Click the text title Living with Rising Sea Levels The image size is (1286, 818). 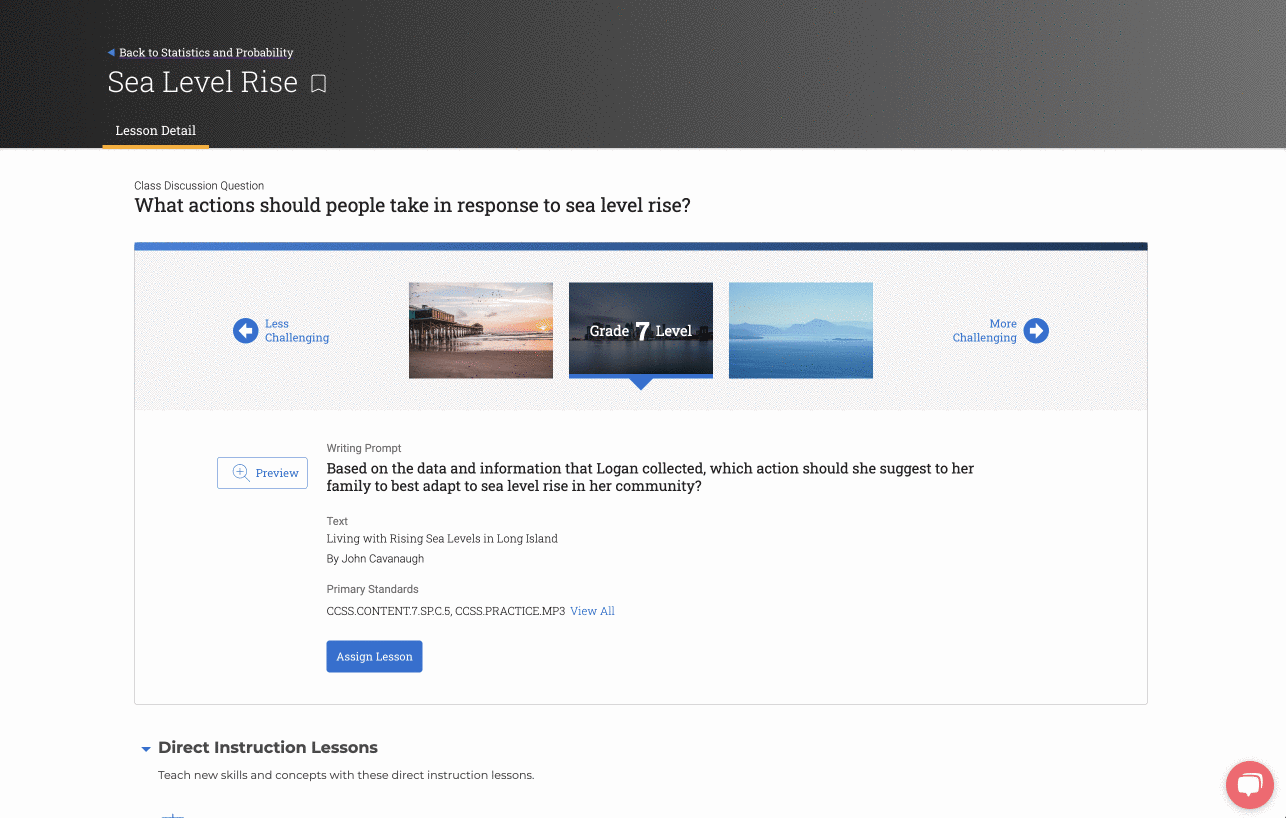pos(442,538)
